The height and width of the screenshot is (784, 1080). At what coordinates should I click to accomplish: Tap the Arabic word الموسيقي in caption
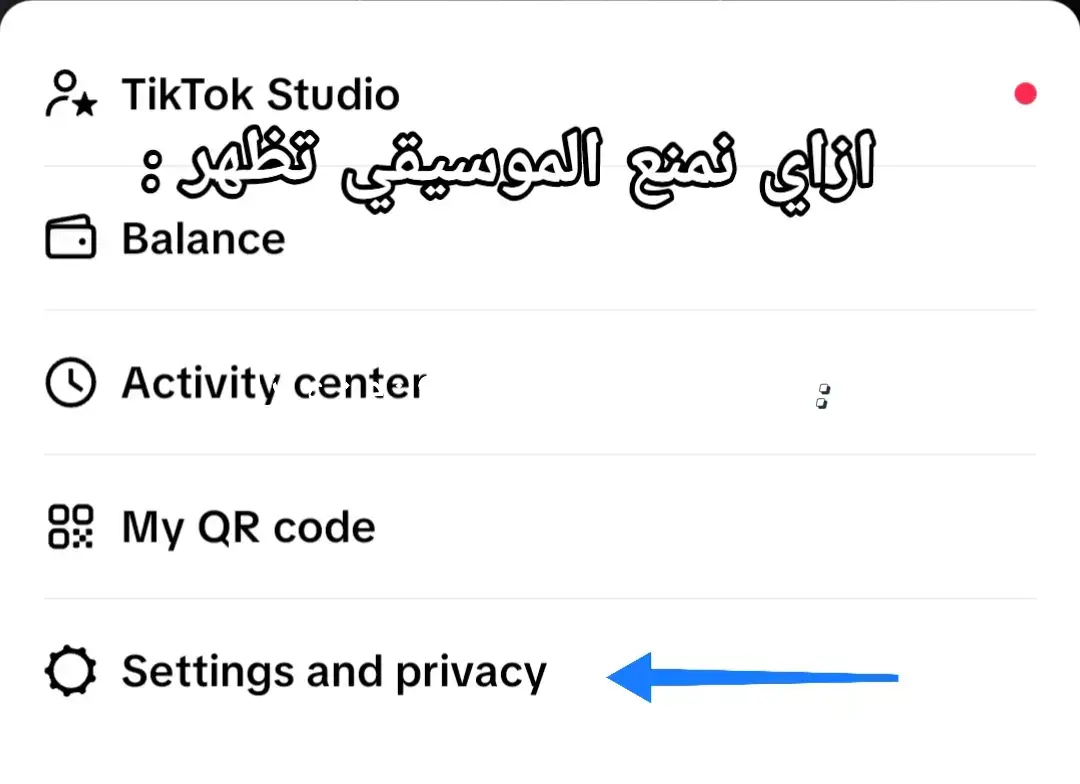[472, 169]
